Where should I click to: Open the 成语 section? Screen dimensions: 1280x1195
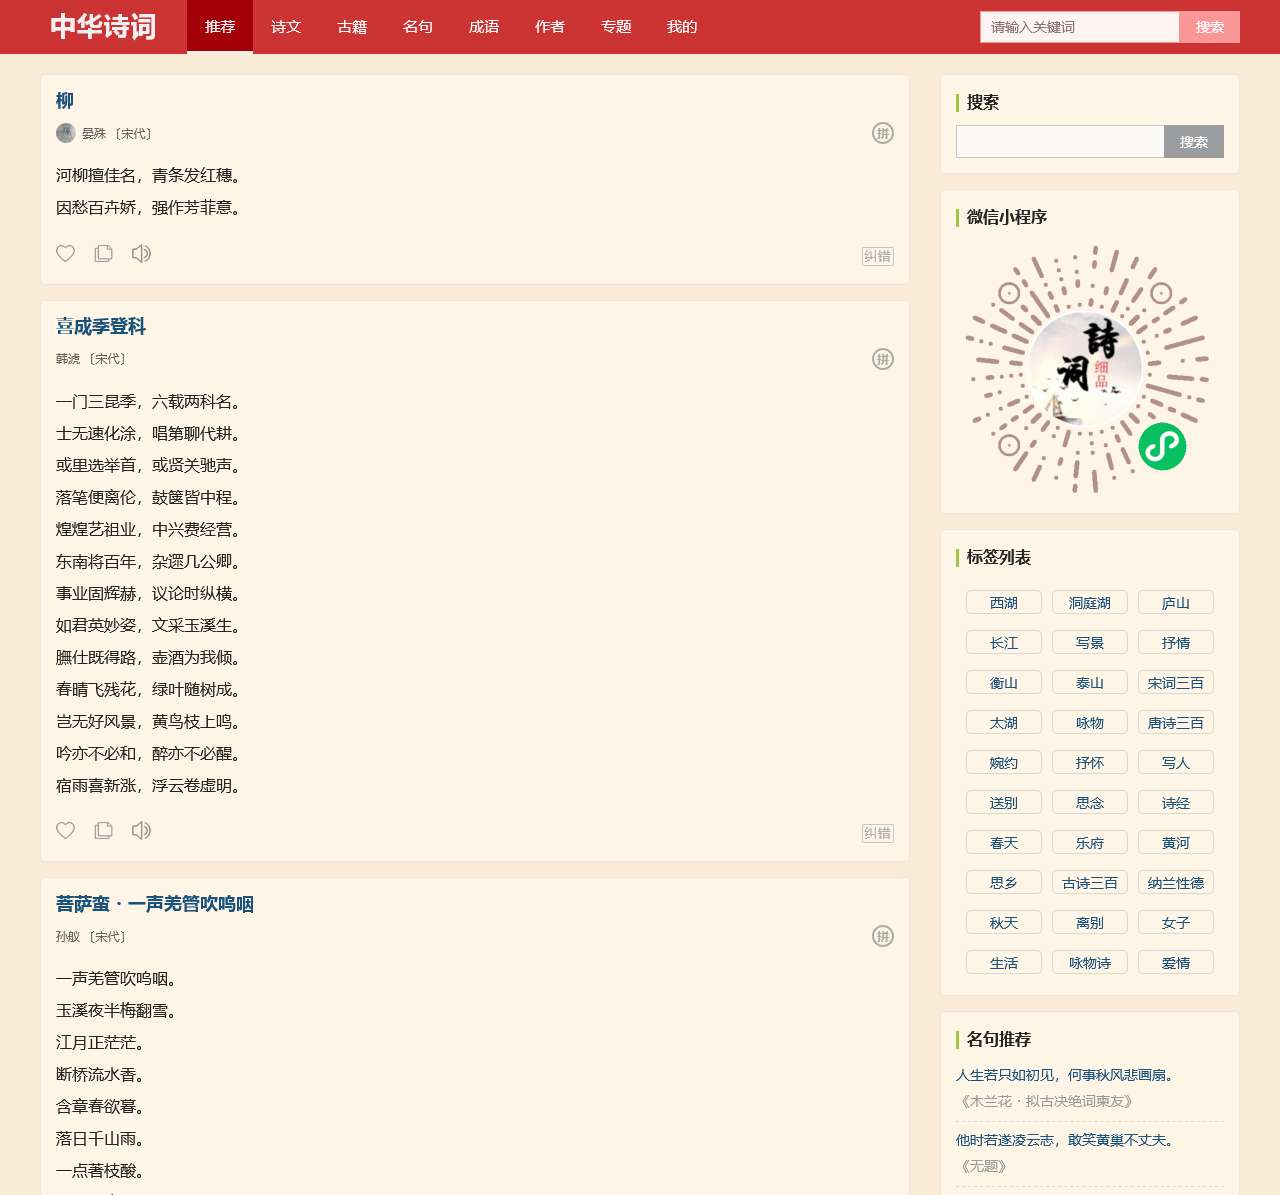(483, 27)
